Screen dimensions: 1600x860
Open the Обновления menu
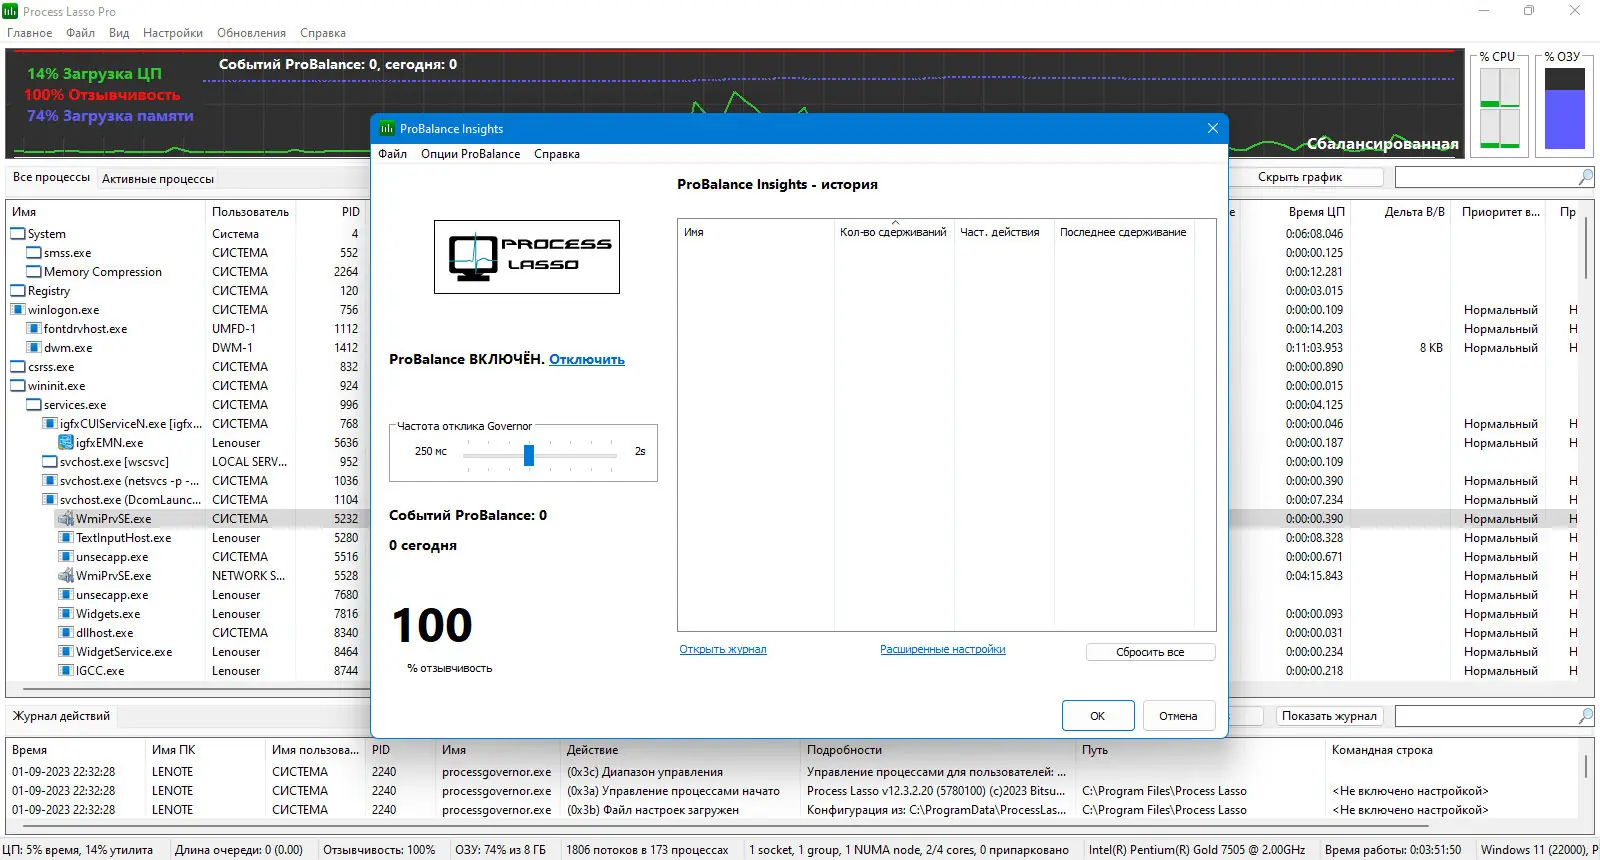(x=251, y=33)
